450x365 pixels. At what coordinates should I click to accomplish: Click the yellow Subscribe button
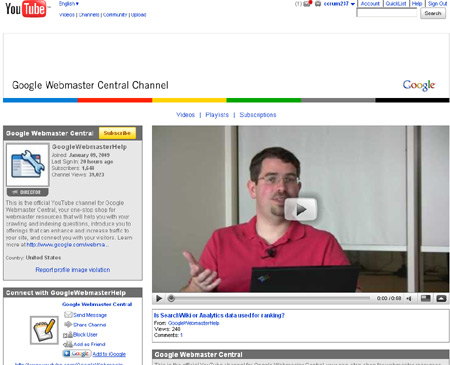pyautogui.click(x=117, y=133)
